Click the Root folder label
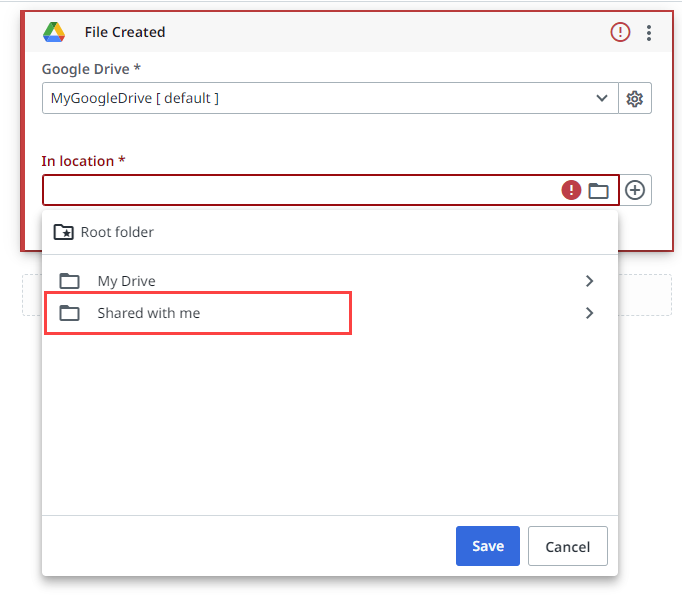 point(117,232)
